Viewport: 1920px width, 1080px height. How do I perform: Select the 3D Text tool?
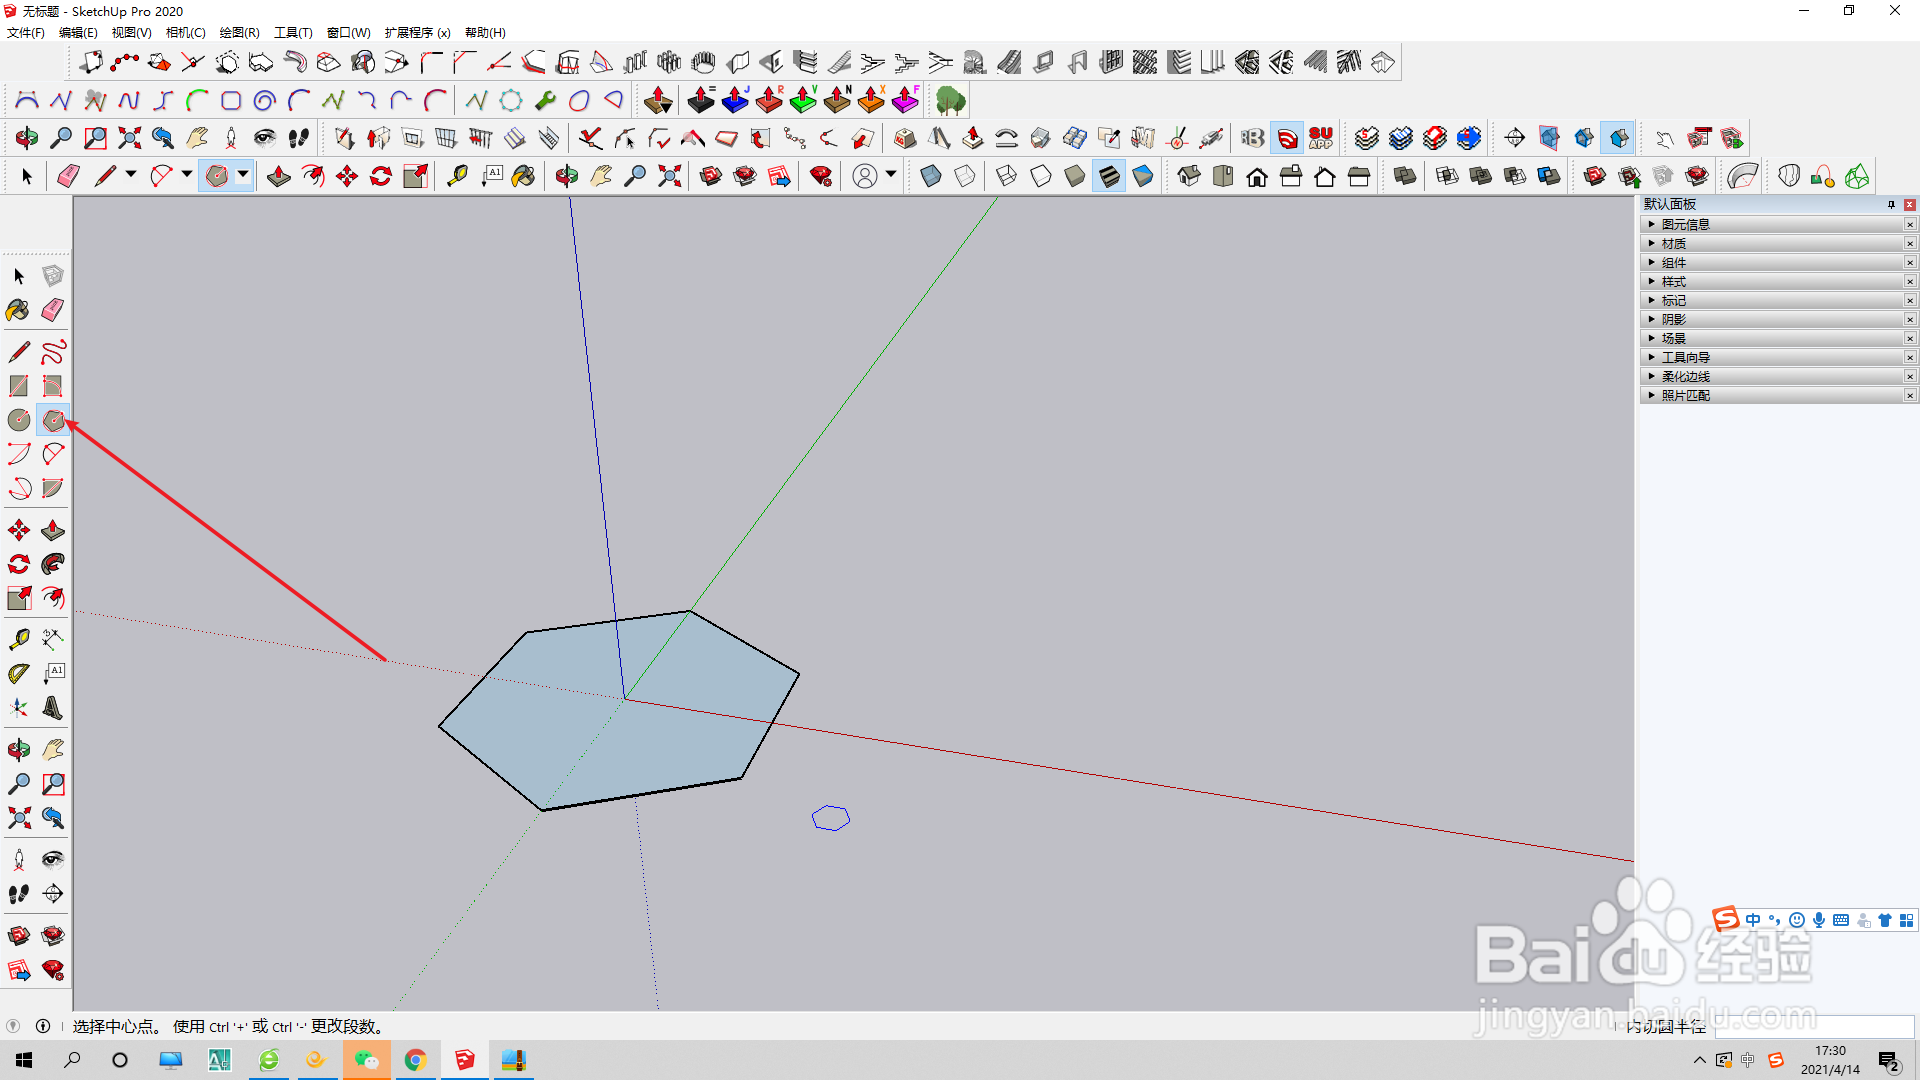click(x=53, y=708)
